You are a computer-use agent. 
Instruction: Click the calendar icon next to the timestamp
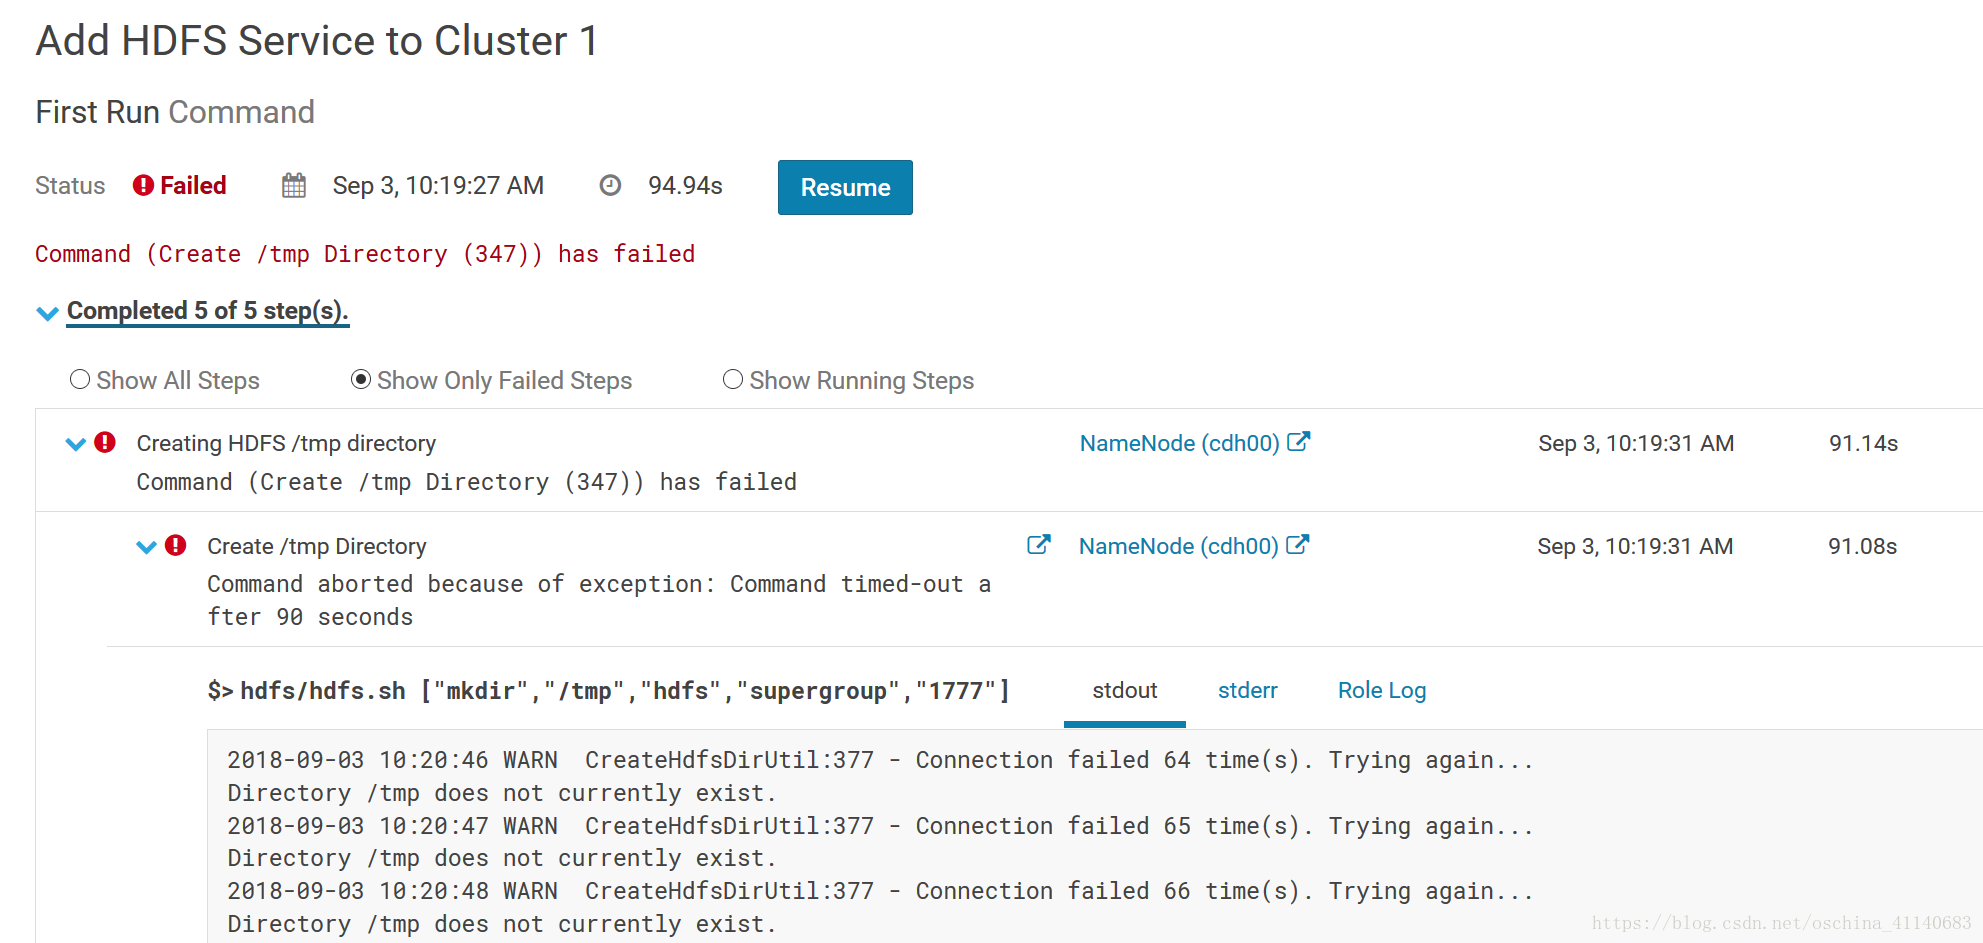click(293, 185)
